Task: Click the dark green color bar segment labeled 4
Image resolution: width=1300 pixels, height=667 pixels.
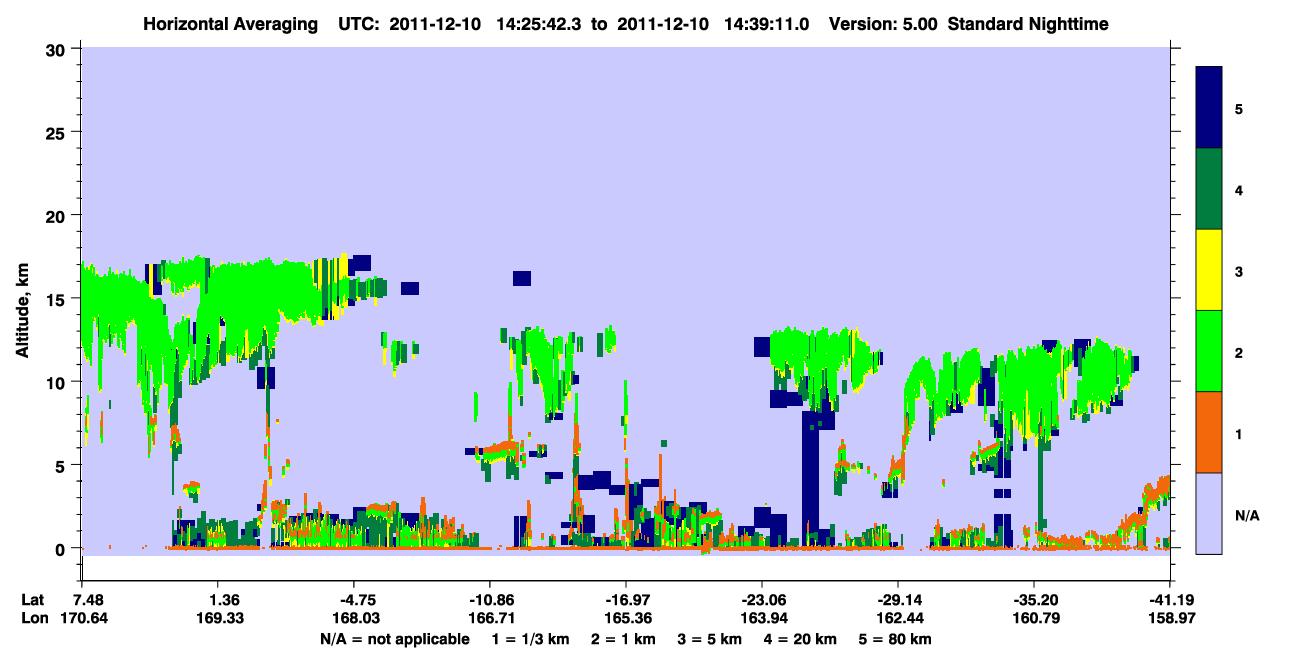Action: pos(1210,189)
